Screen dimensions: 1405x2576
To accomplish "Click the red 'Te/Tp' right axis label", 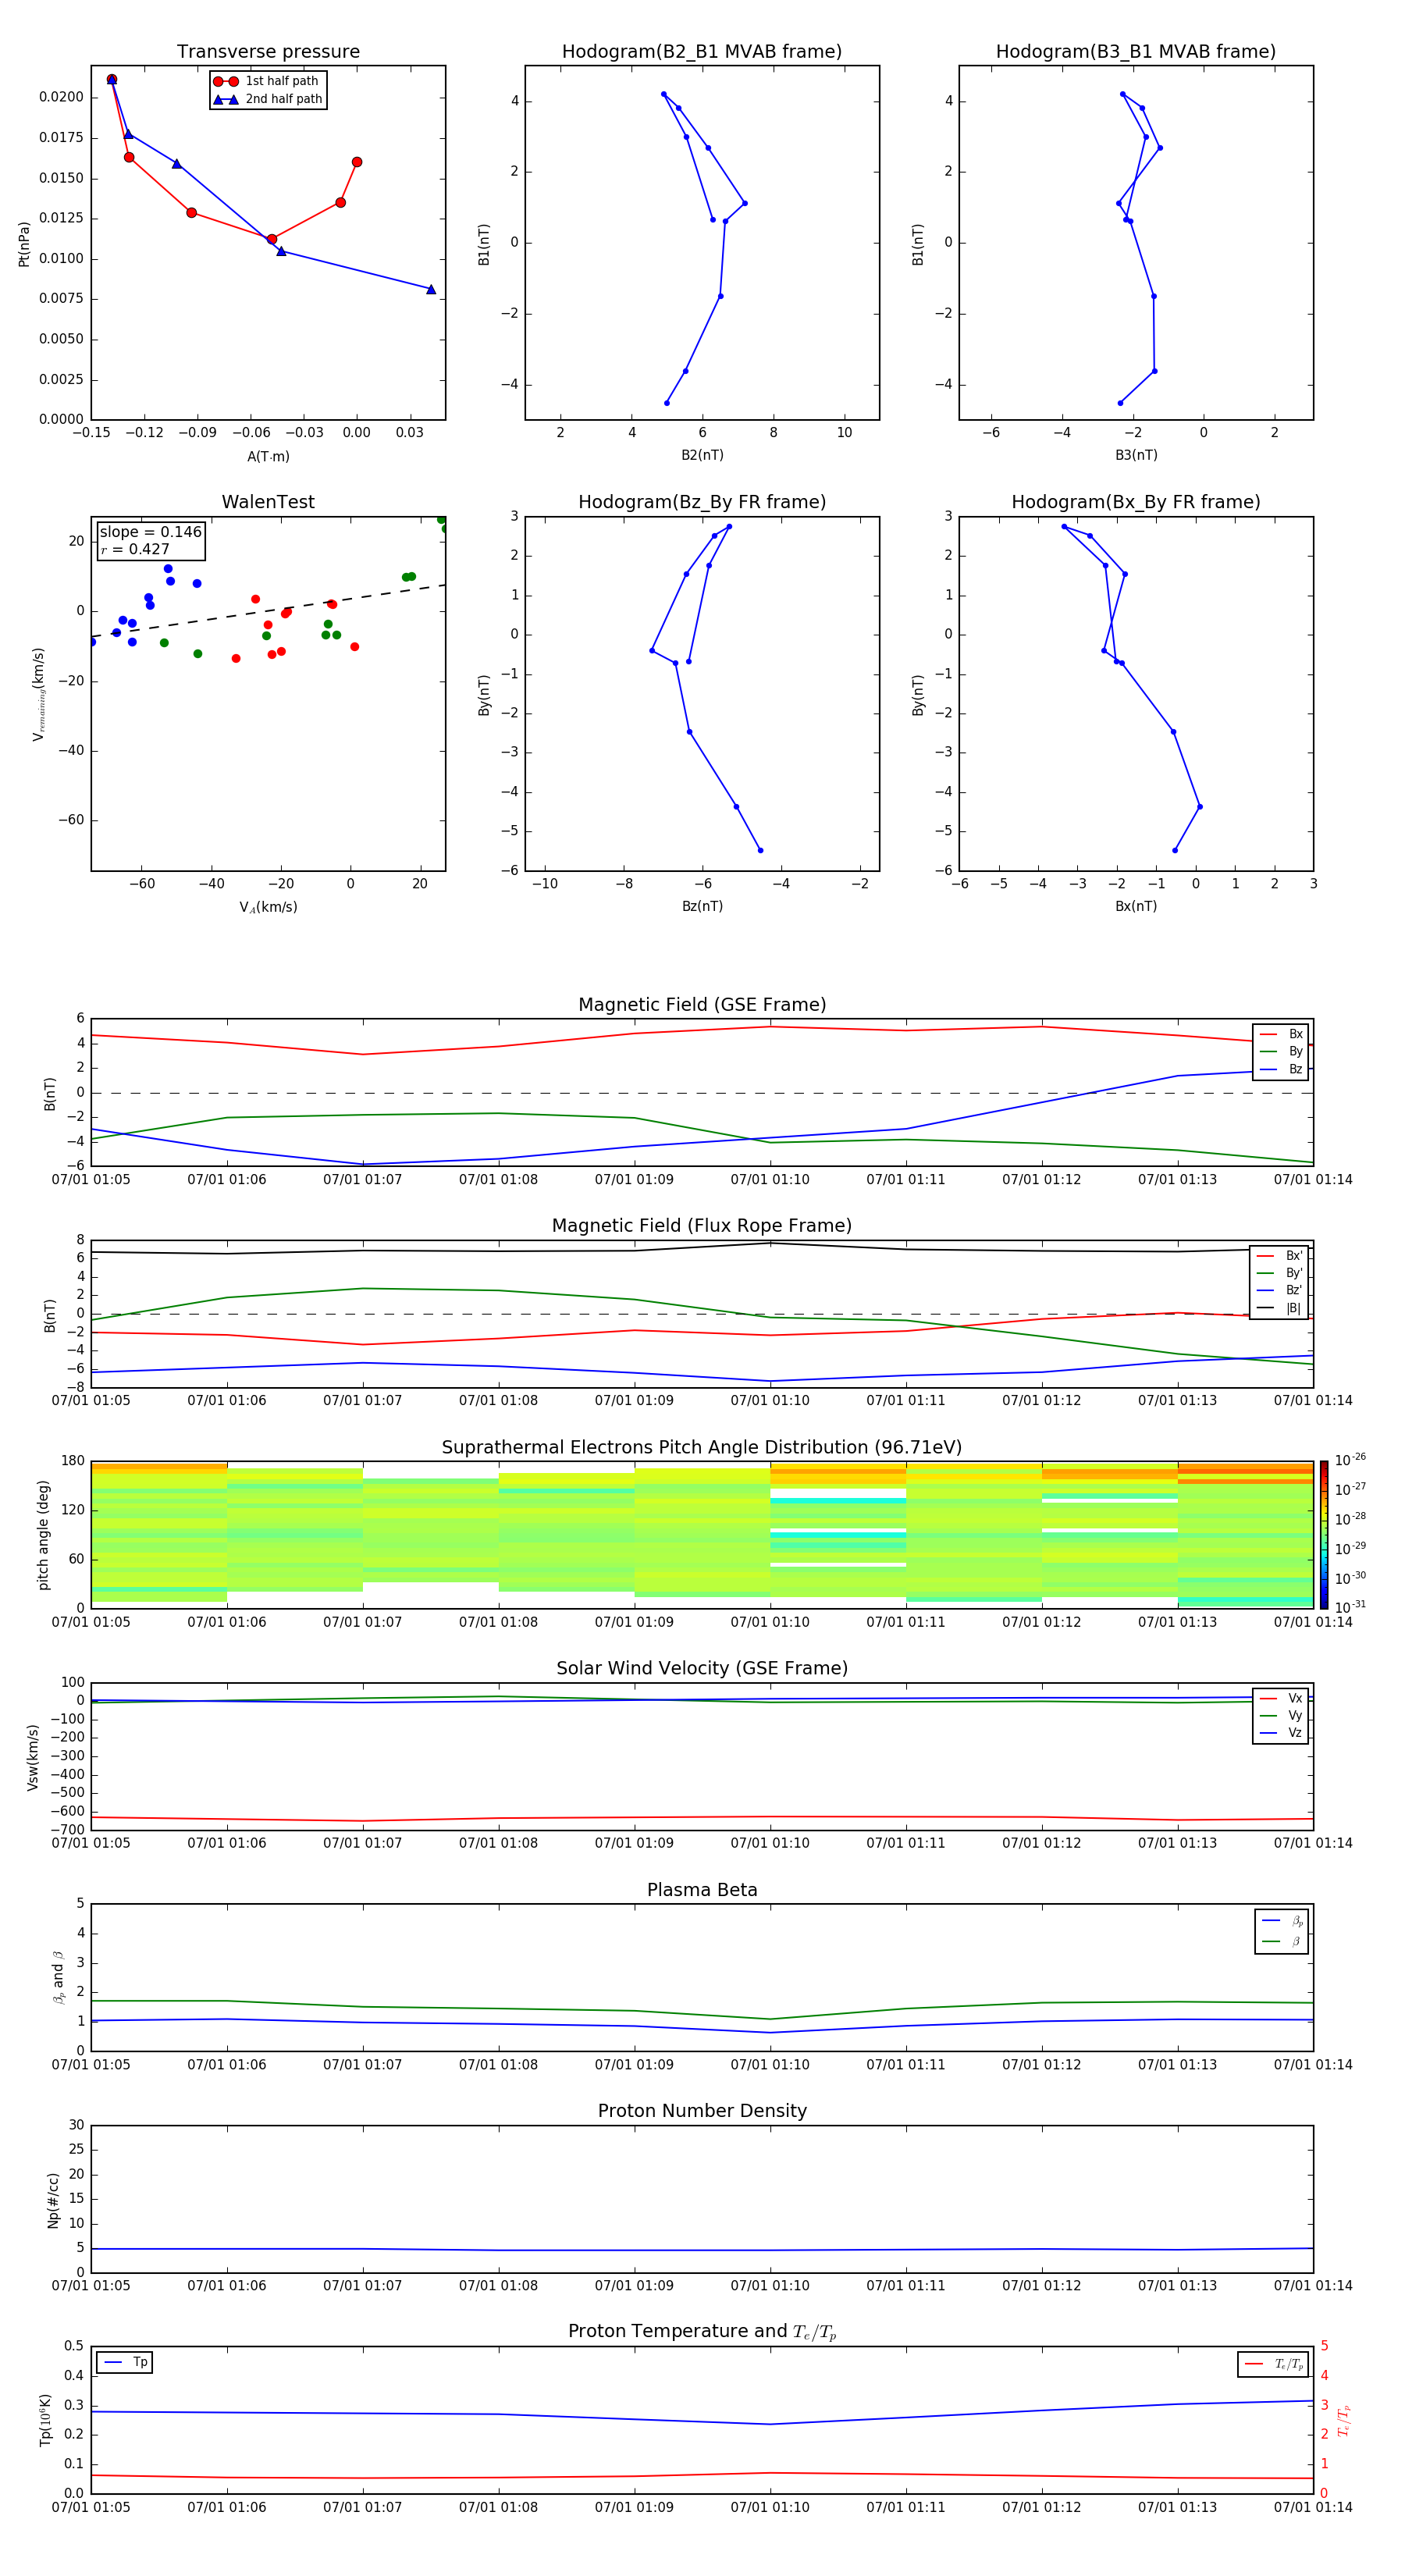I will point(1343,2421).
